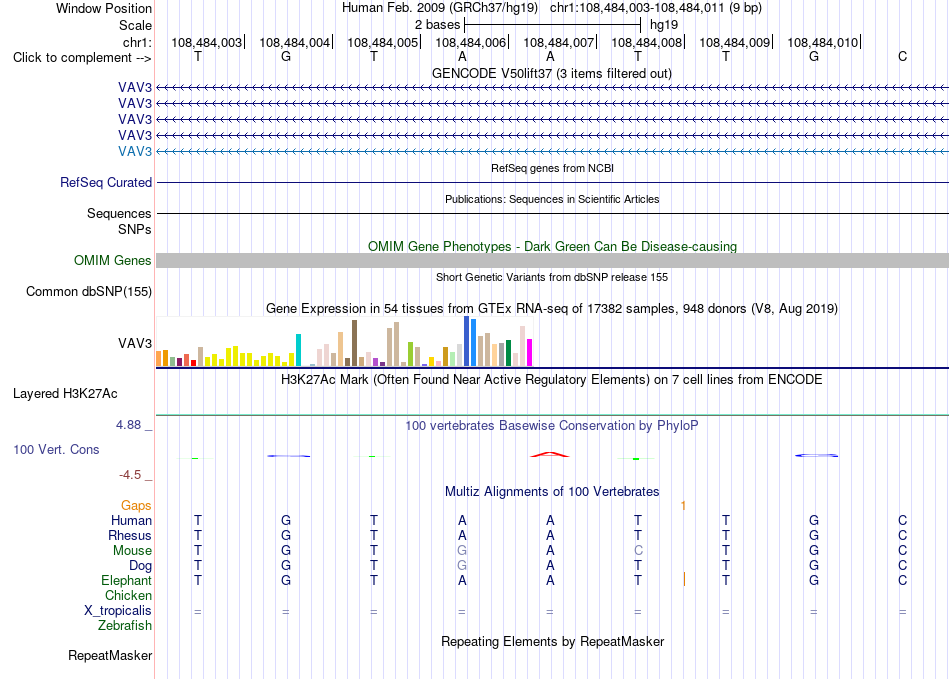Select the 'Human Feb. 2009 (GRCh37/hg19)' header text
950x679 pixels.
[440, 8]
